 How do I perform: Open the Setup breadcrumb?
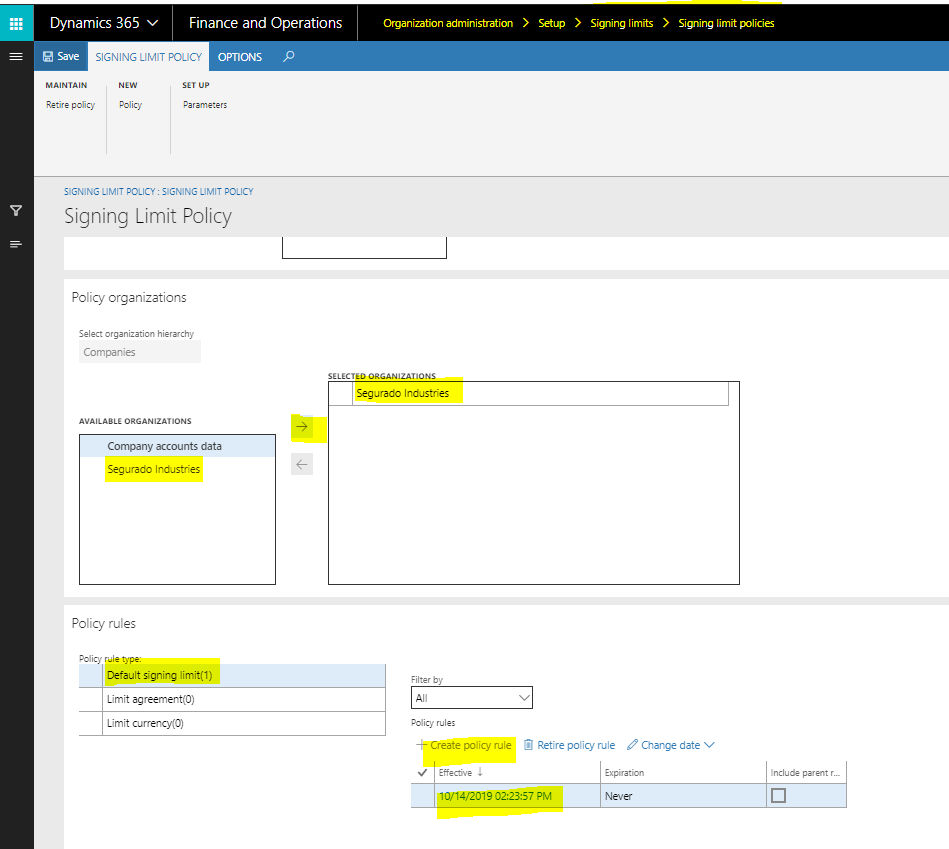pos(551,23)
